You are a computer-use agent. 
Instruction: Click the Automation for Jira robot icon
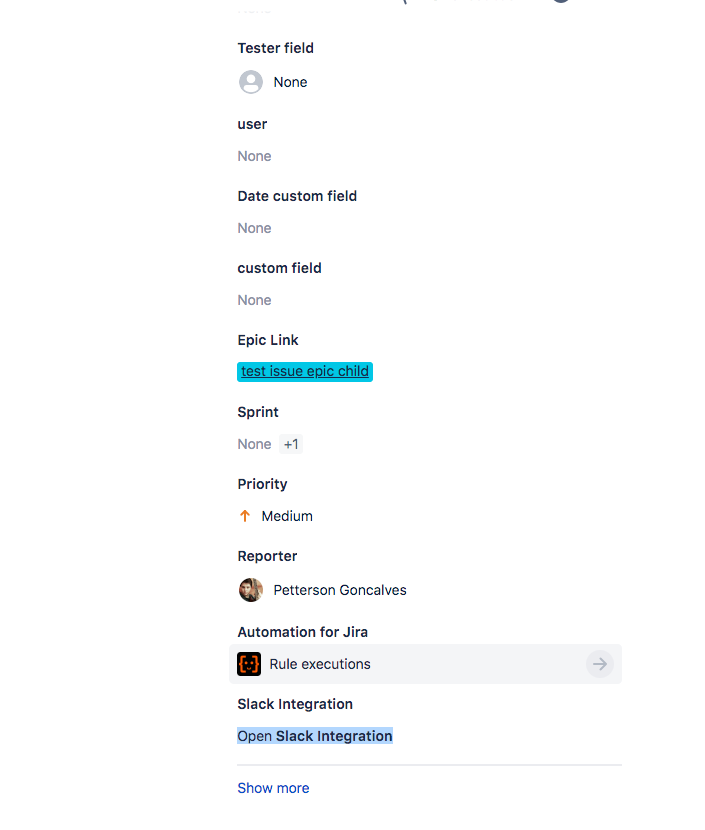tap(249, 663)
